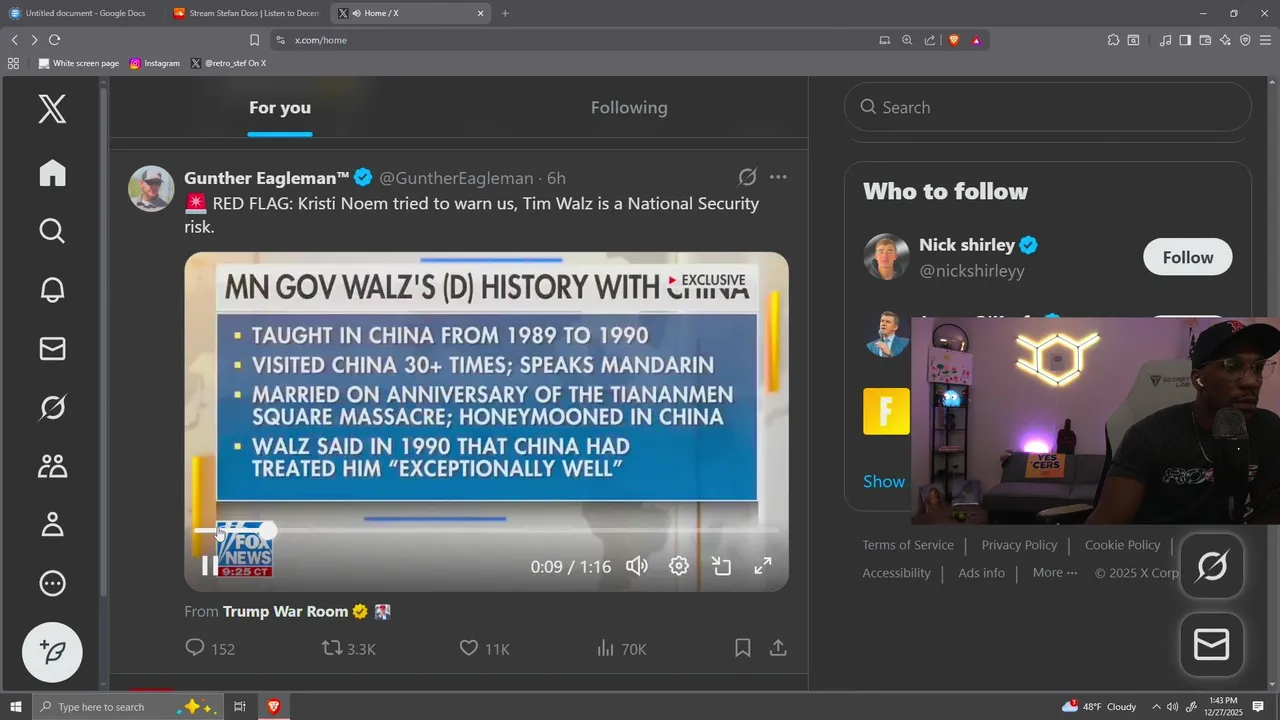This screenshot has width=1280, height=720.
Task: View post analytics showing 70K
Action: coord(621,648)
